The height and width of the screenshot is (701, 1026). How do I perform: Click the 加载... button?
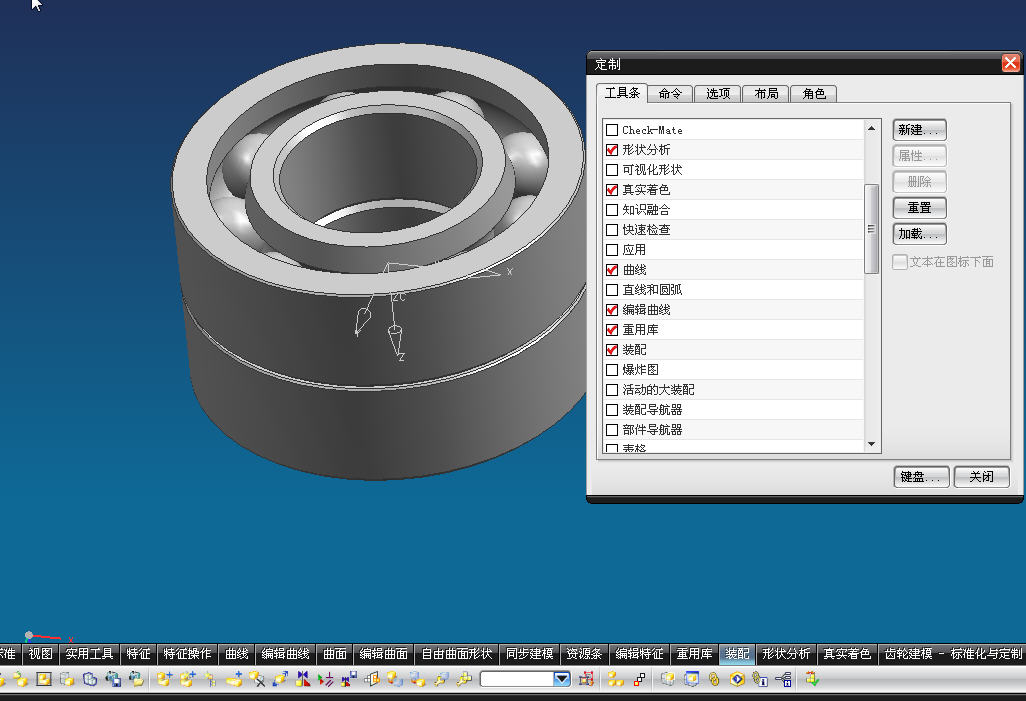click(x=919, y=234)
